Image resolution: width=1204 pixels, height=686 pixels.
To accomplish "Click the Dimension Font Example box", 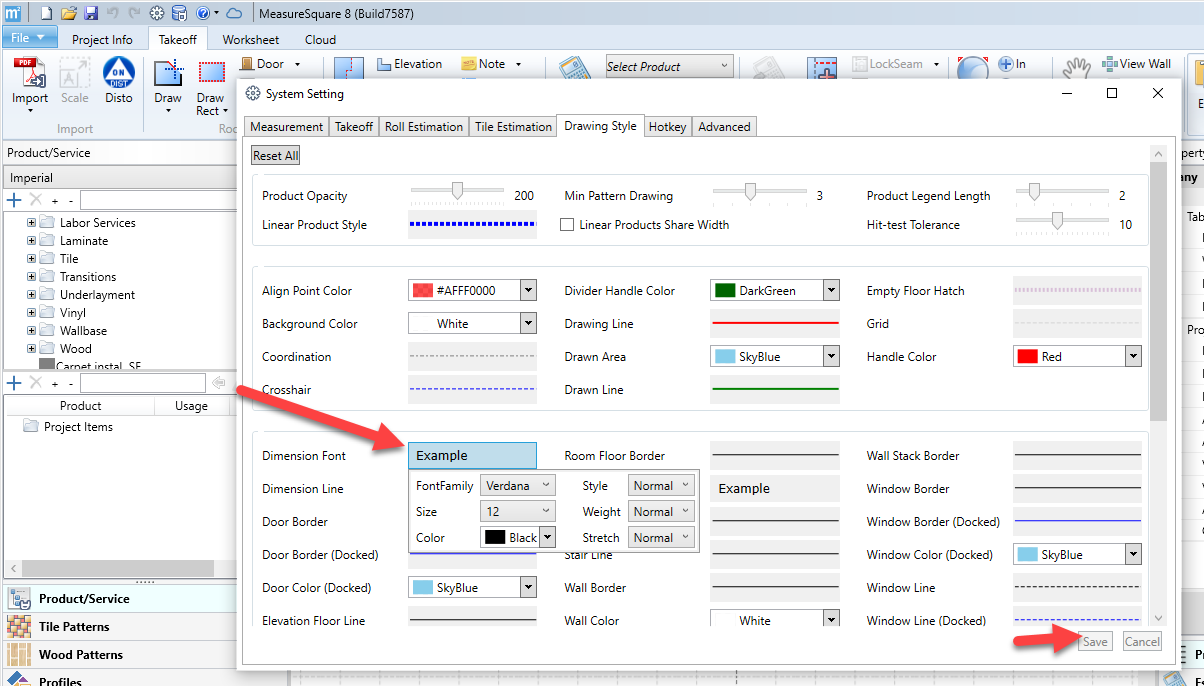I will pyautogui.click(x=472, y=456).
